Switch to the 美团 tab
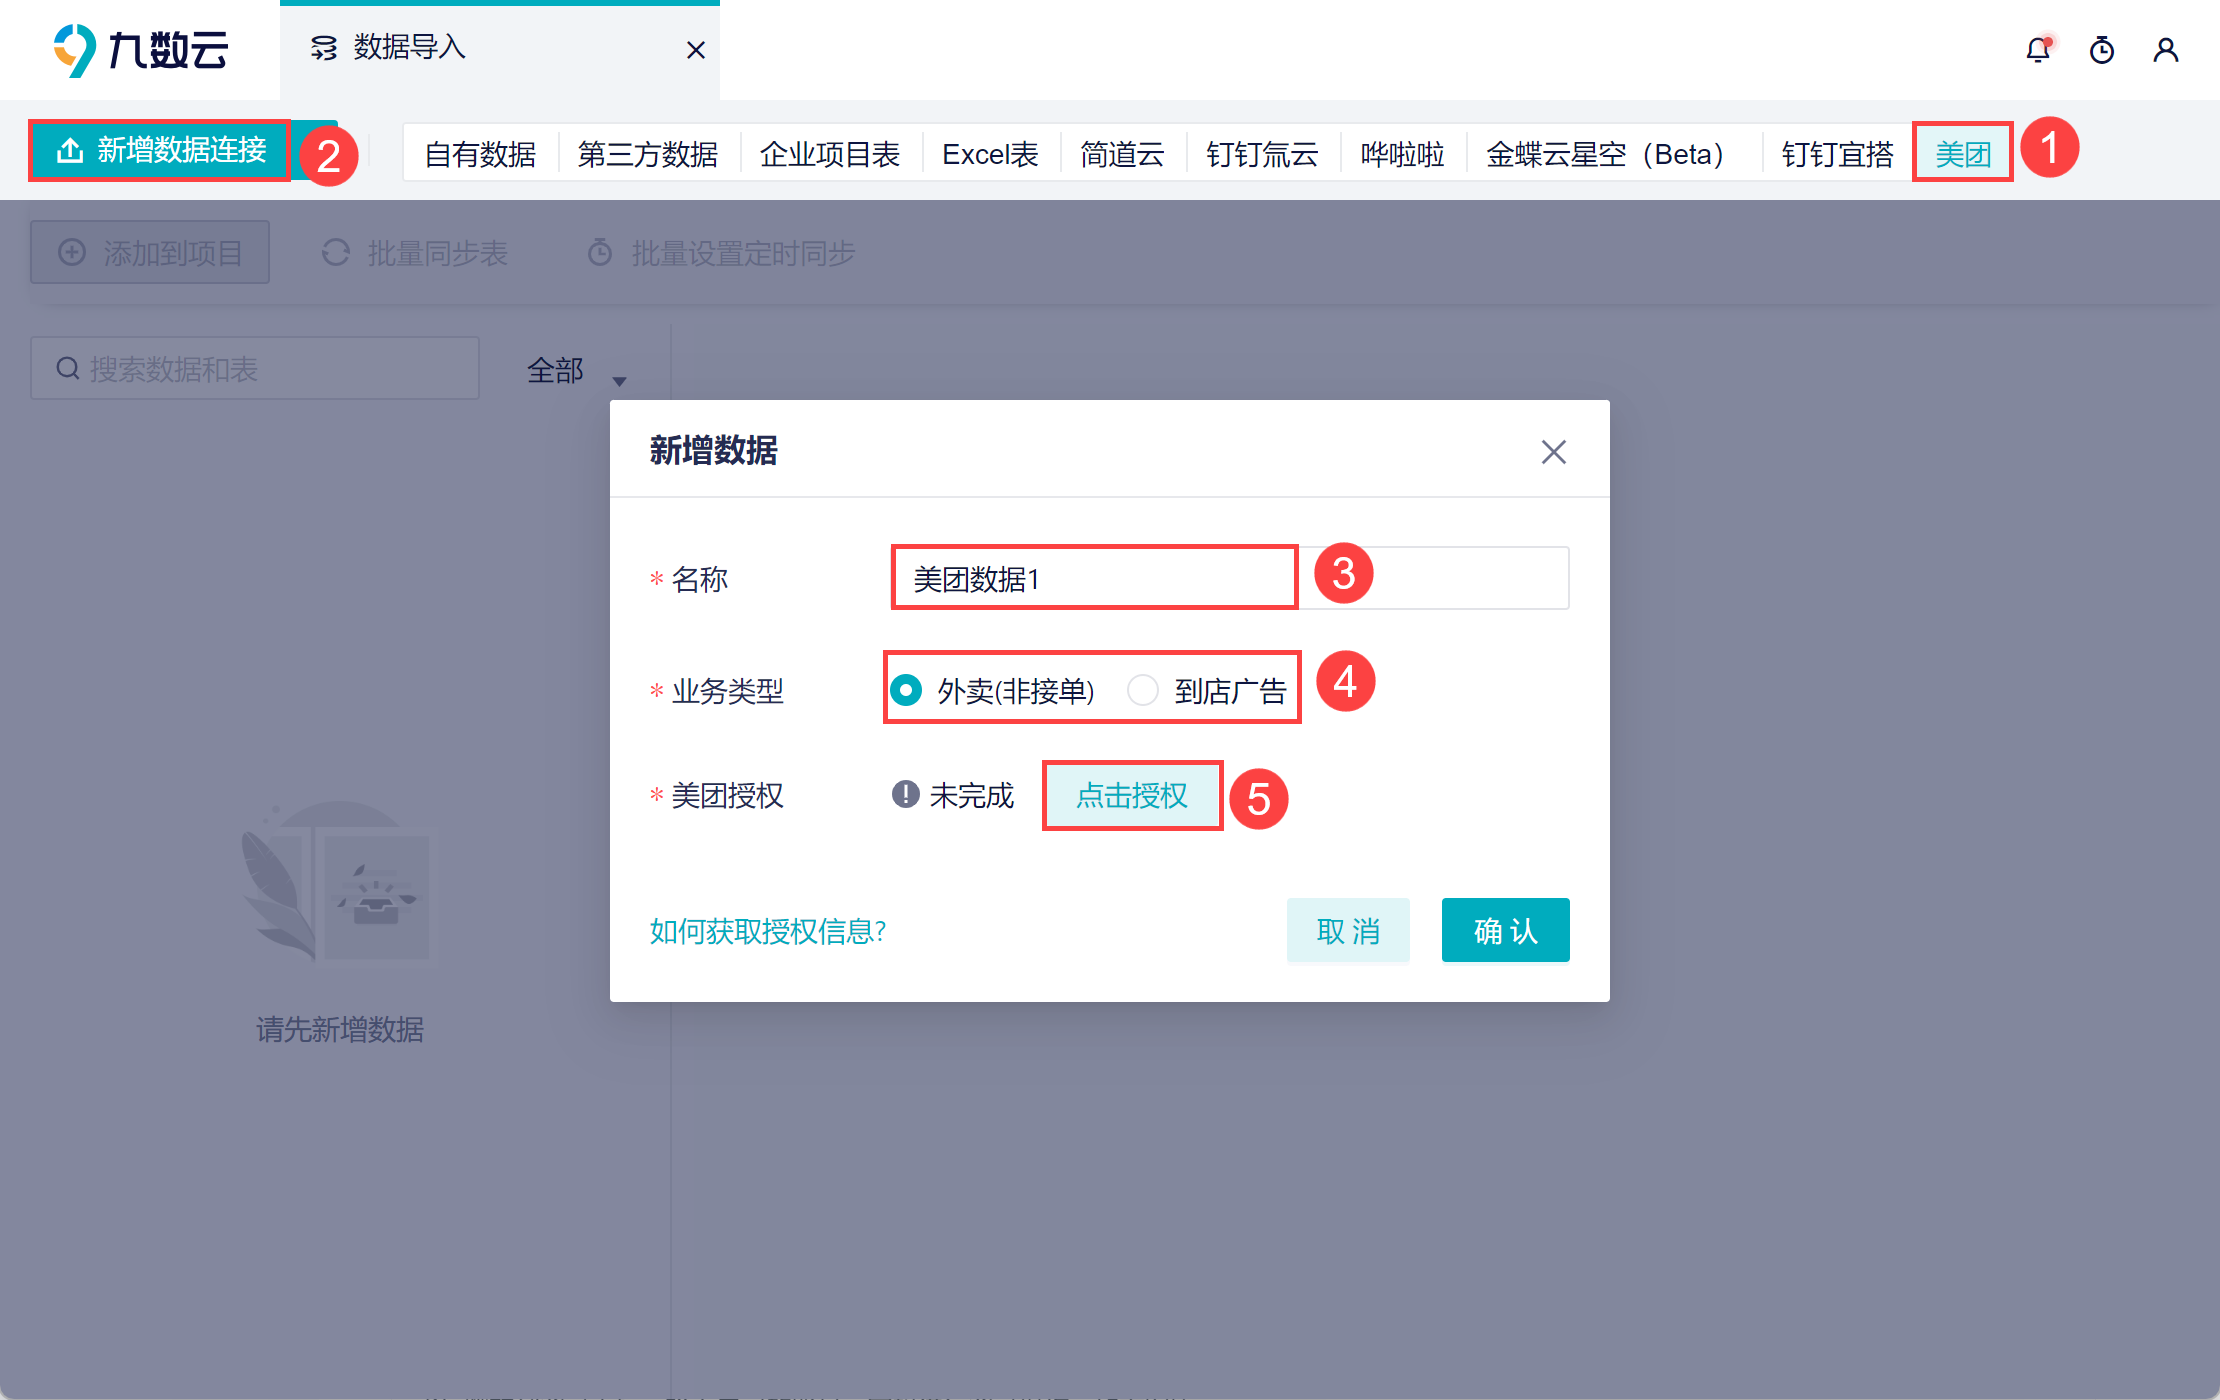2220x1400 pixels. pos(1962,154)
